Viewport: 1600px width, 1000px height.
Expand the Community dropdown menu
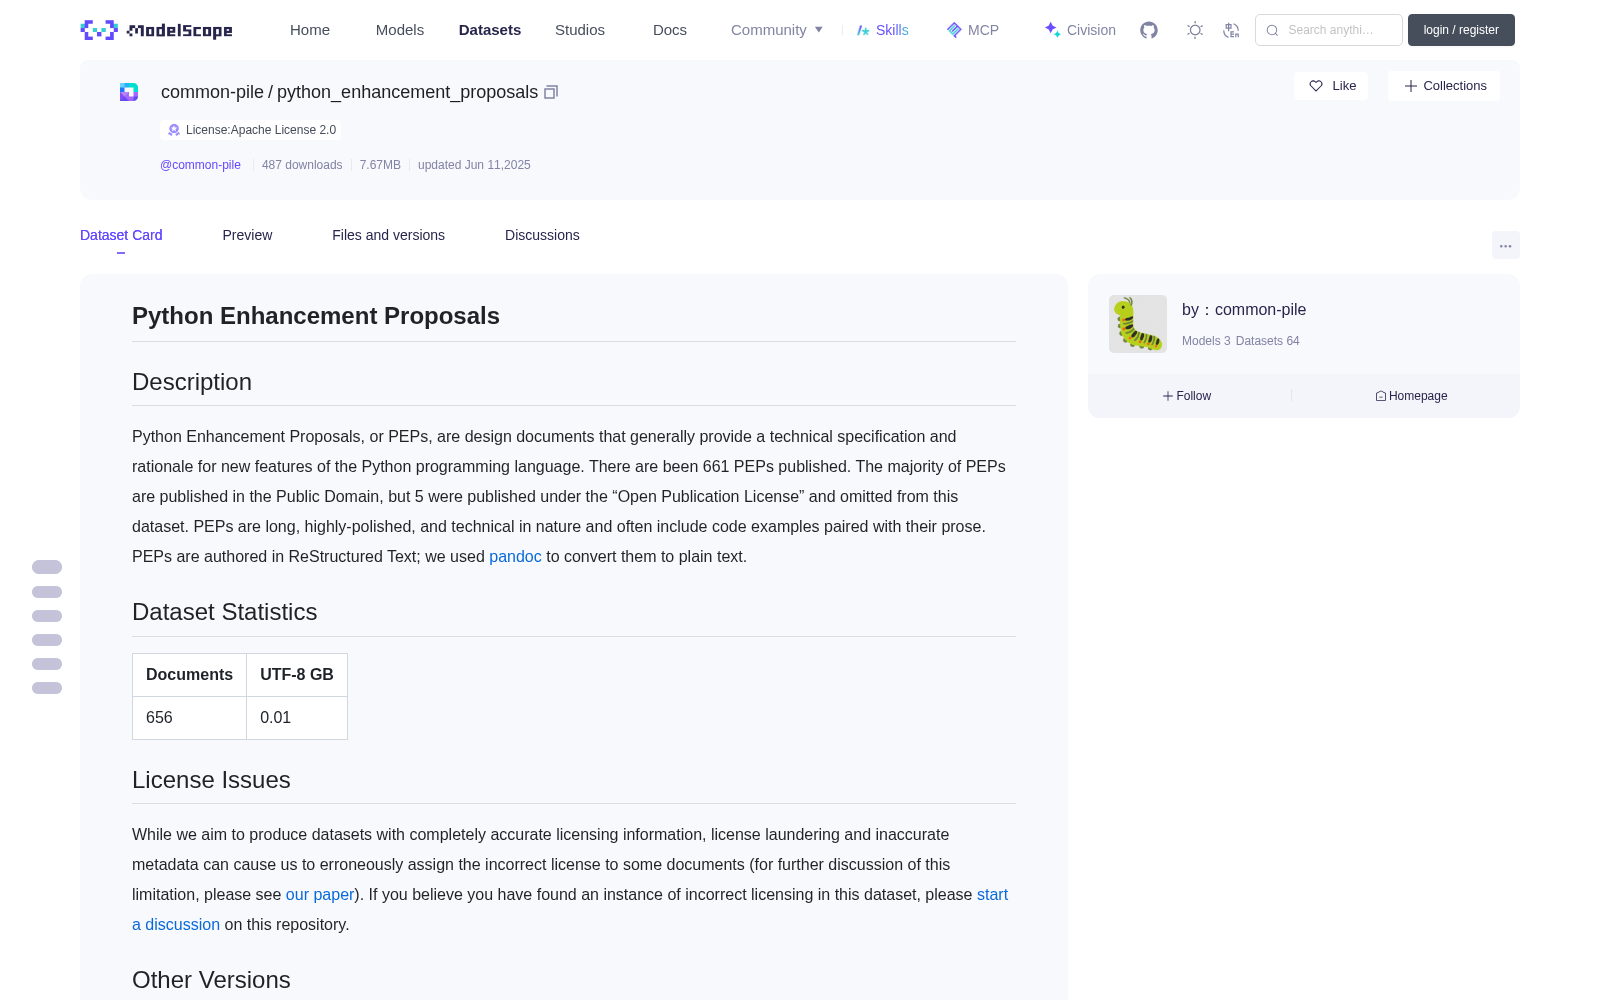tap(777, 30)
